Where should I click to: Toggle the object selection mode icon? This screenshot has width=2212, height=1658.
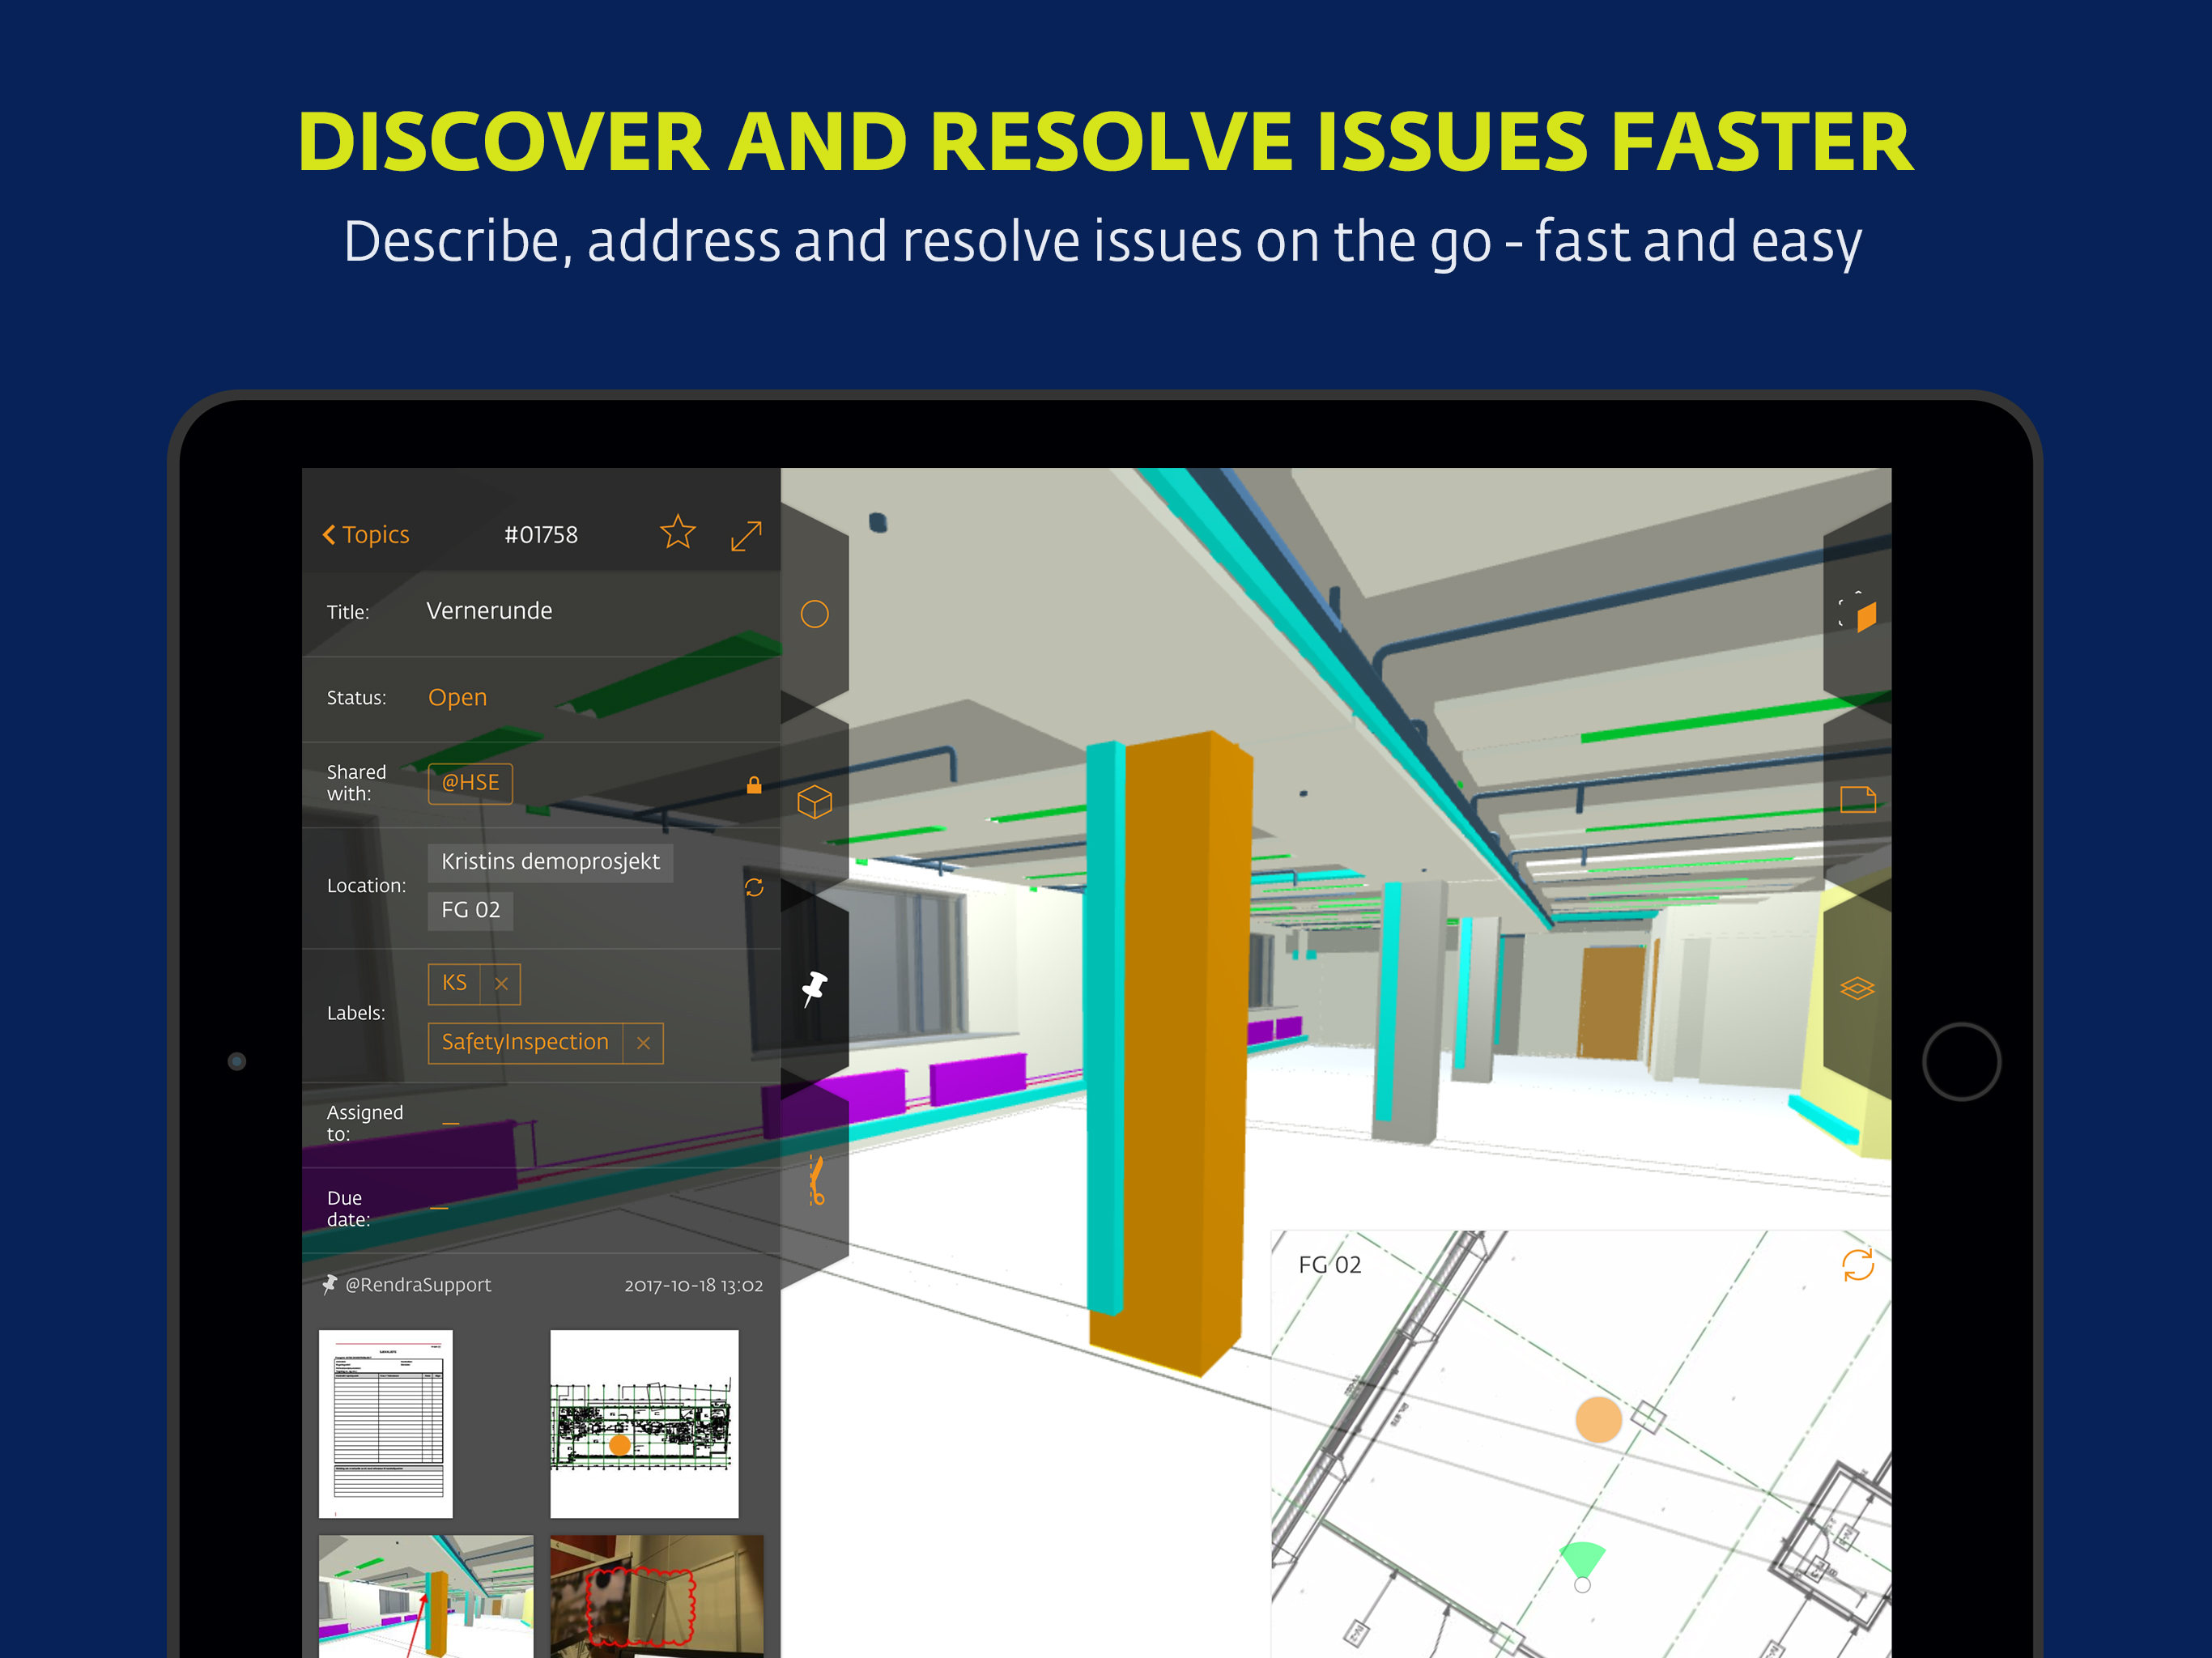[1858, 613]
